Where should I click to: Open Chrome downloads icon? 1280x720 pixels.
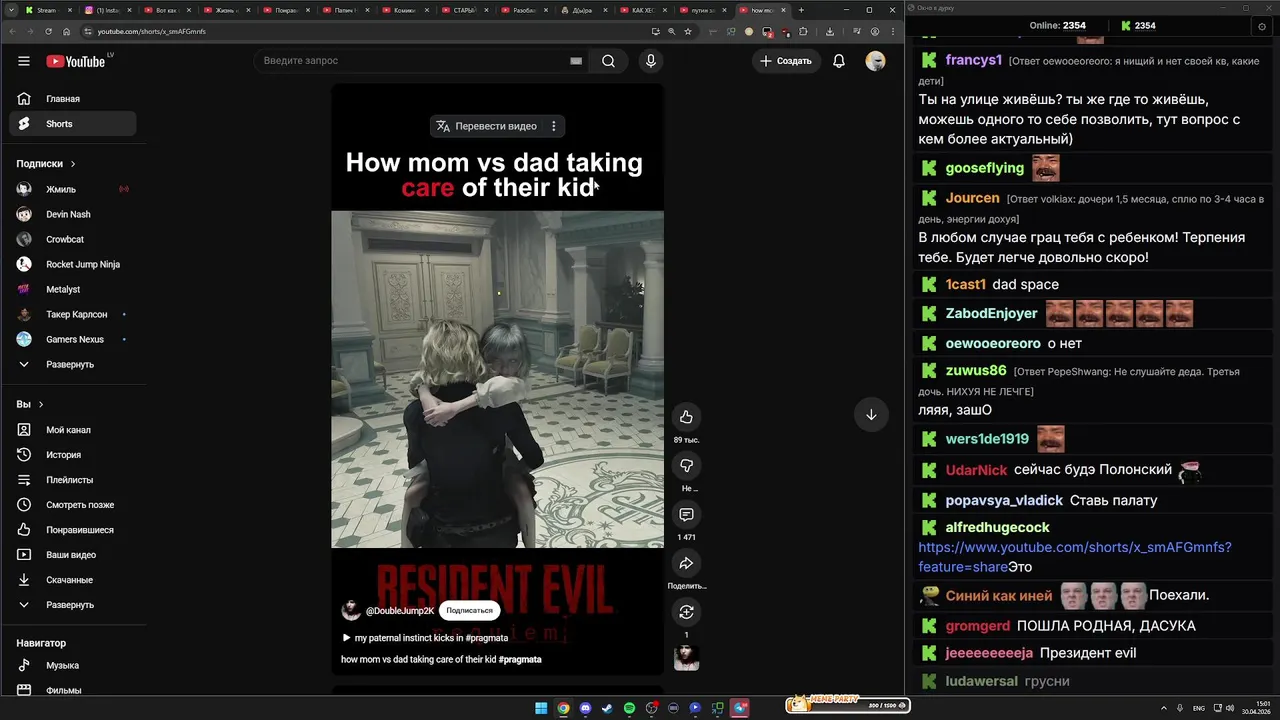click(829, 31)
